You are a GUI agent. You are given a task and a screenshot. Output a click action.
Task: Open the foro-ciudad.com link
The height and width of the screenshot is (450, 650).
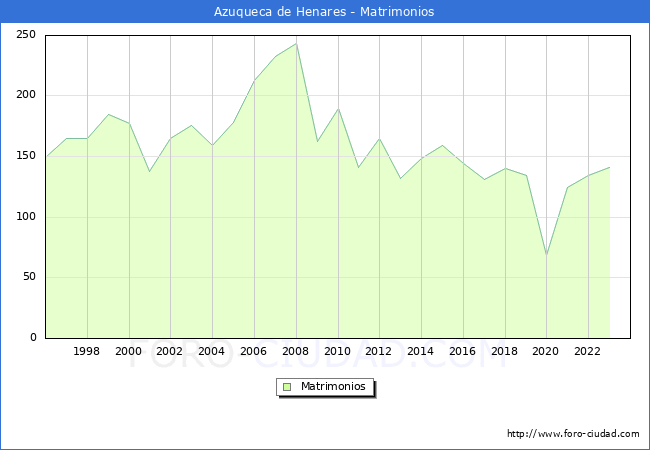pos(573,434)
